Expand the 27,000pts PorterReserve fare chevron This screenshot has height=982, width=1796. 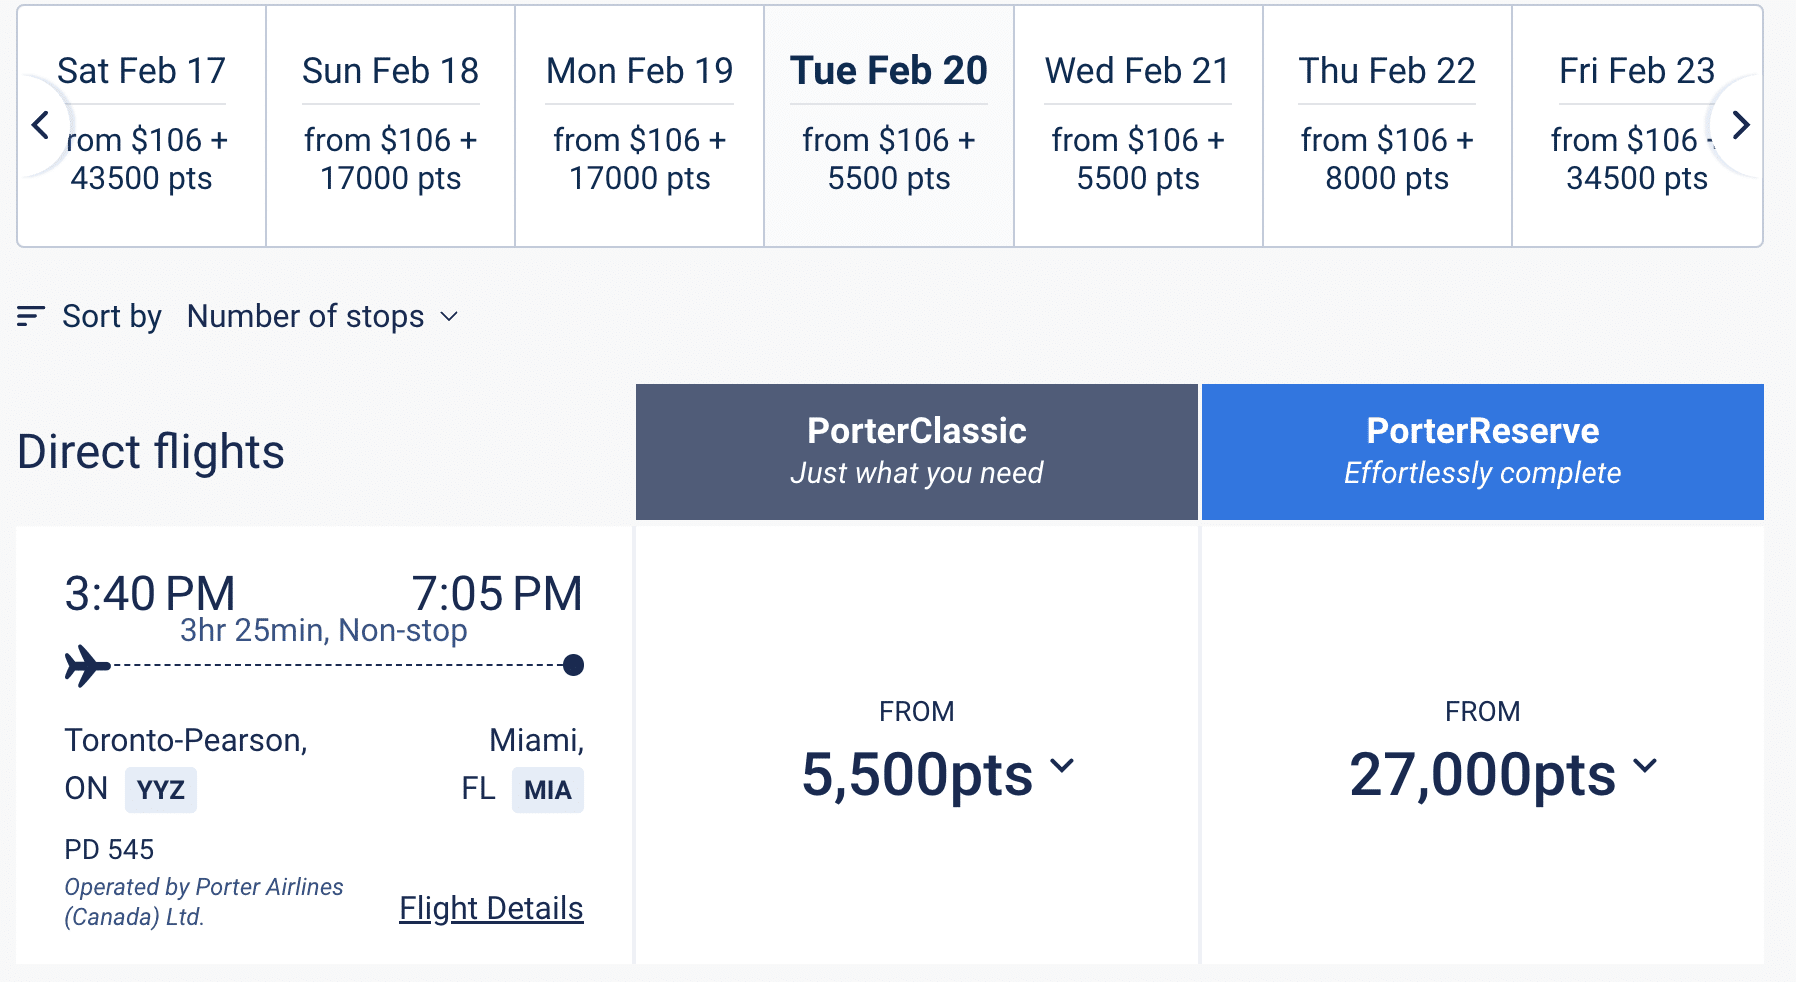(1645, 766)
